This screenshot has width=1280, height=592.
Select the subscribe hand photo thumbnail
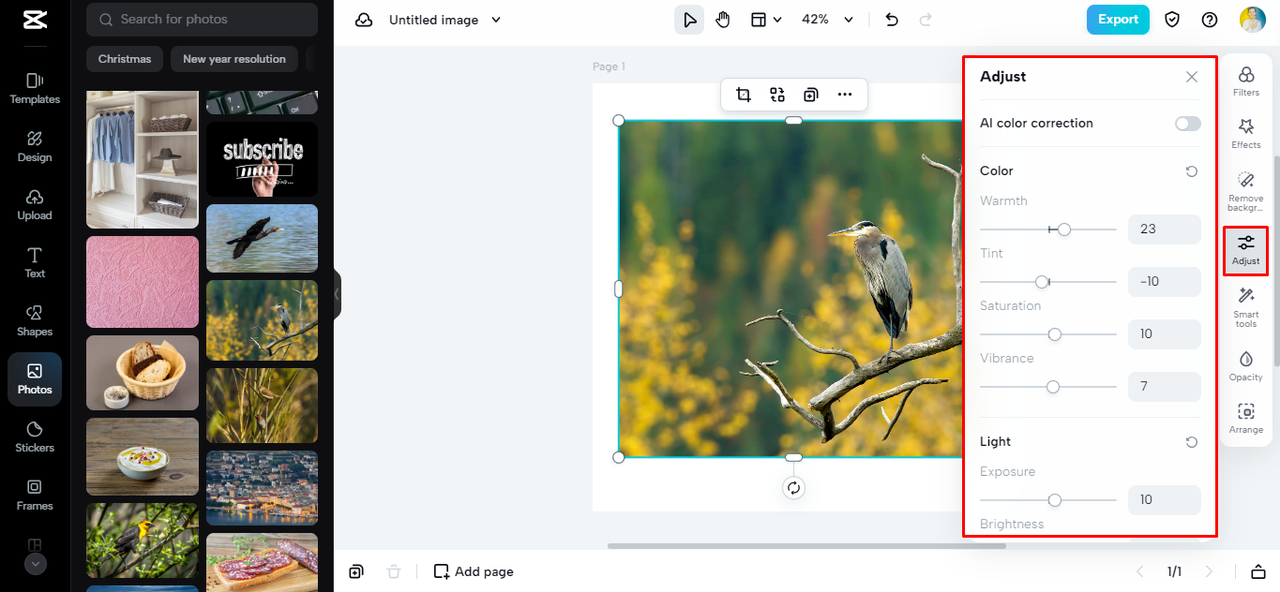[262, 159]
